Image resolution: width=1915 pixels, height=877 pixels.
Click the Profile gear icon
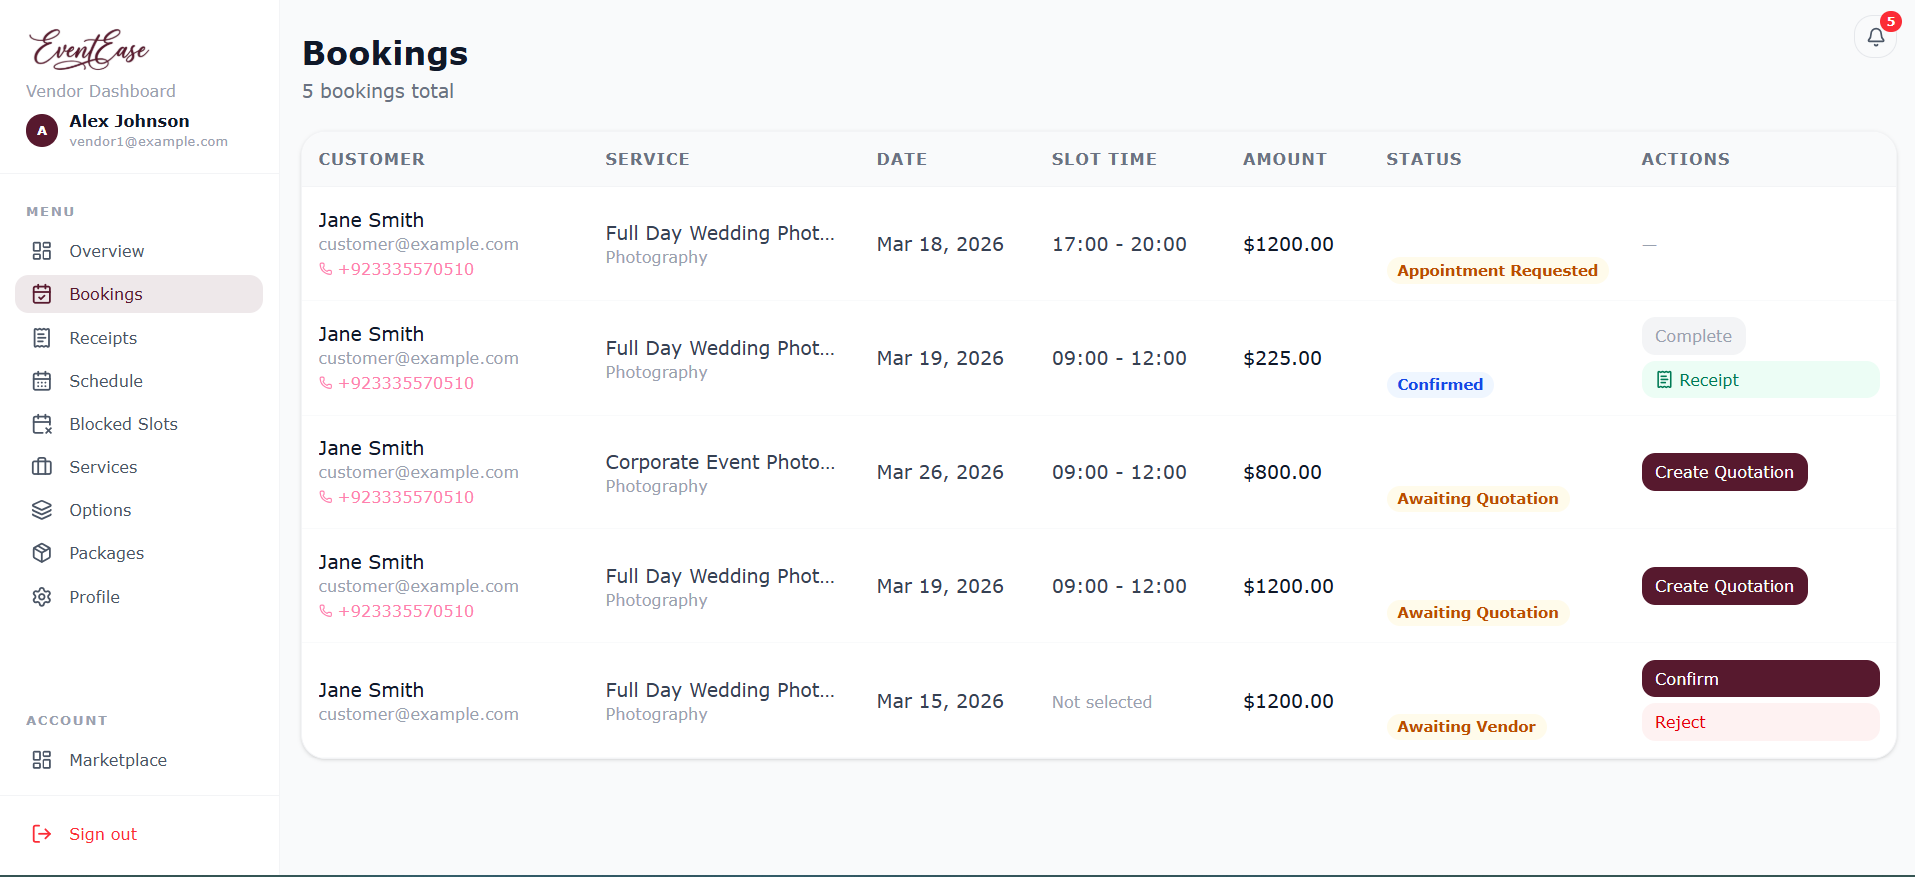[41, 596]
